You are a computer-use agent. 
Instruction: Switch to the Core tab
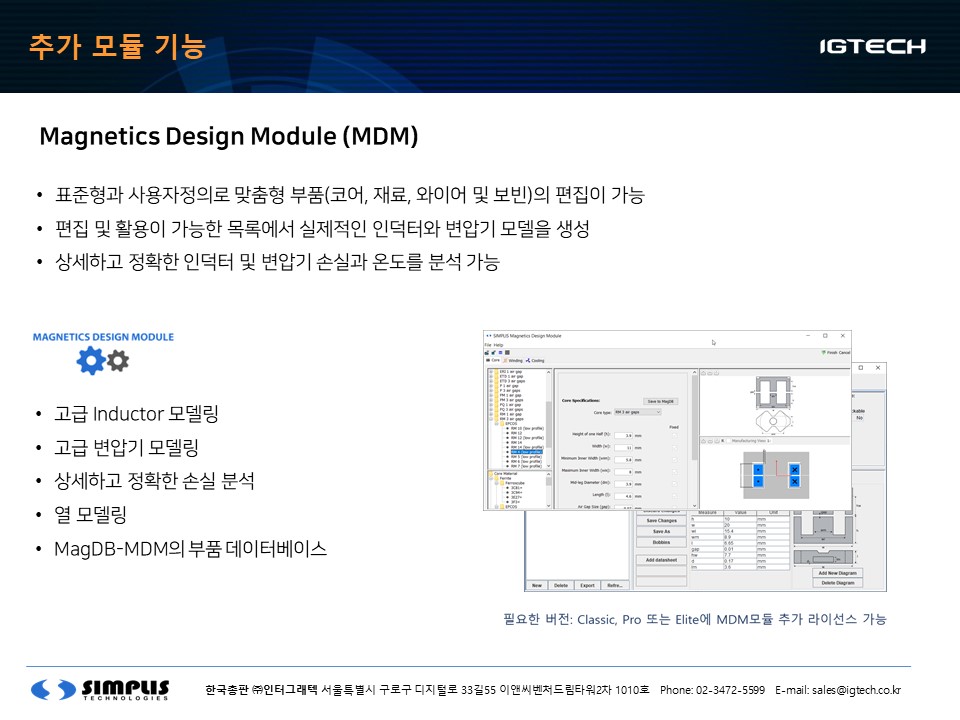pyautogui.click(x=492, y=360)
